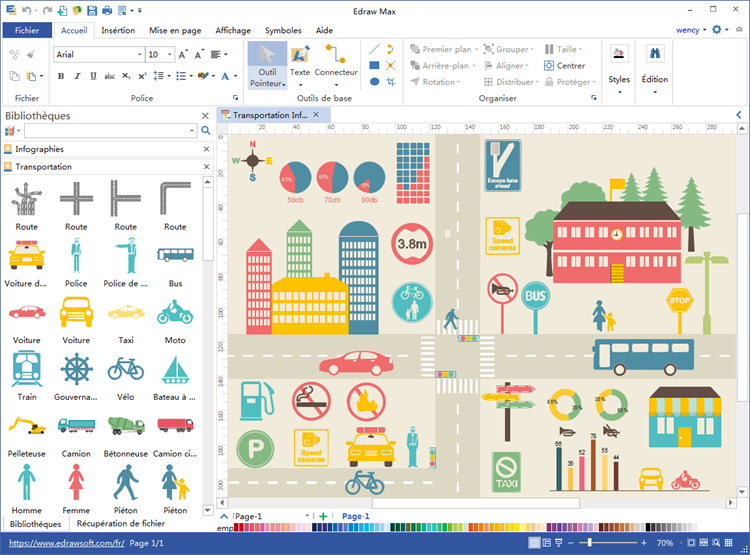Click the library search magnifier icon
The height and width of the screenshot is (555, 750).
[x=206, y=131]
